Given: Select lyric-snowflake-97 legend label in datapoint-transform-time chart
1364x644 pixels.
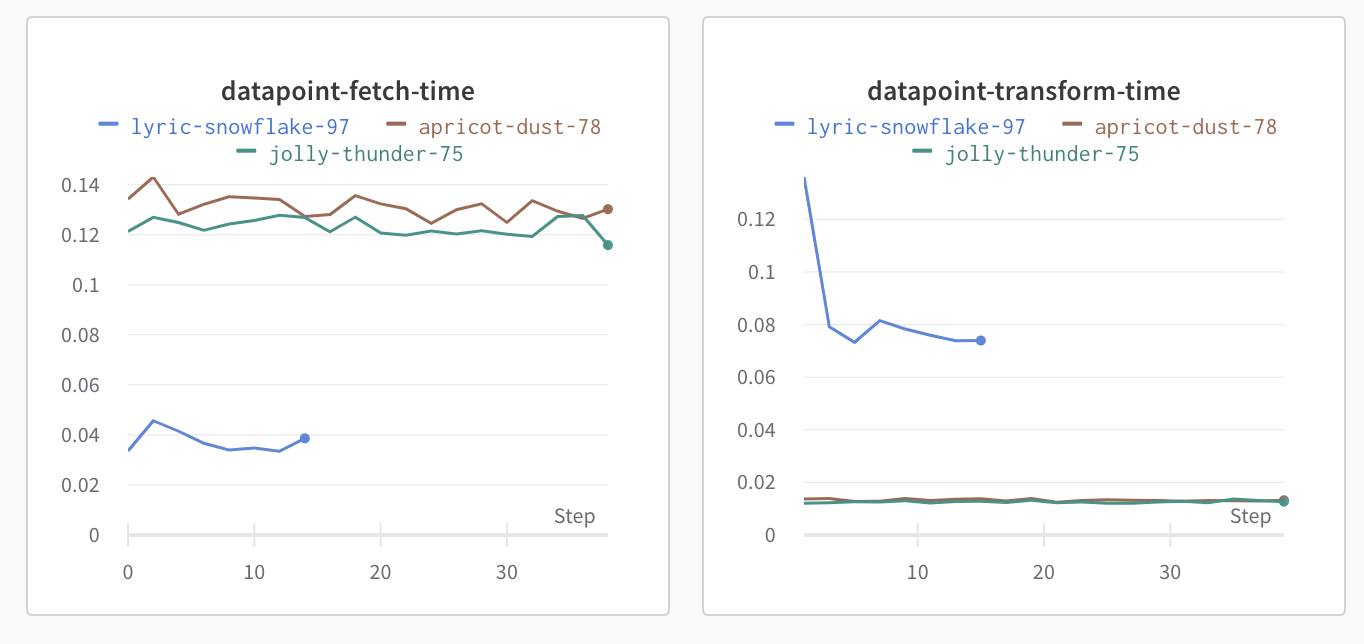Looking at the screenshot, I should [916, 126].
